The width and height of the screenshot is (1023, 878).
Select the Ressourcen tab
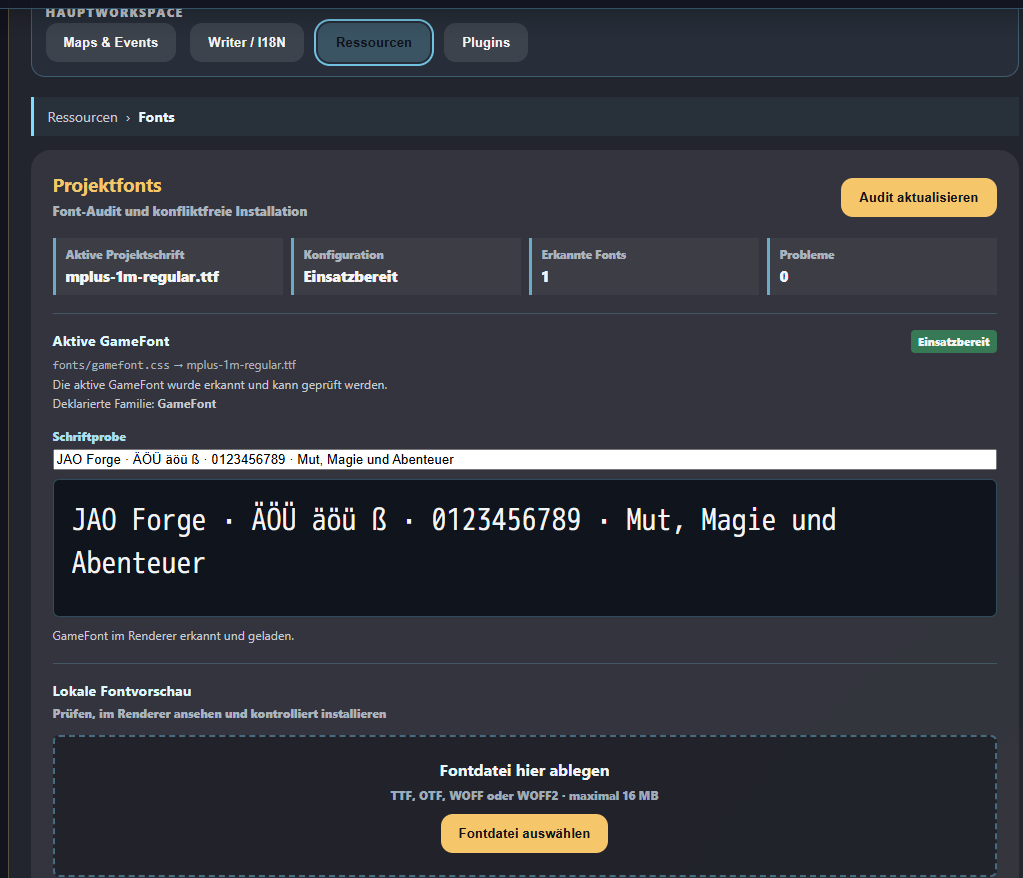click(374, 42)
